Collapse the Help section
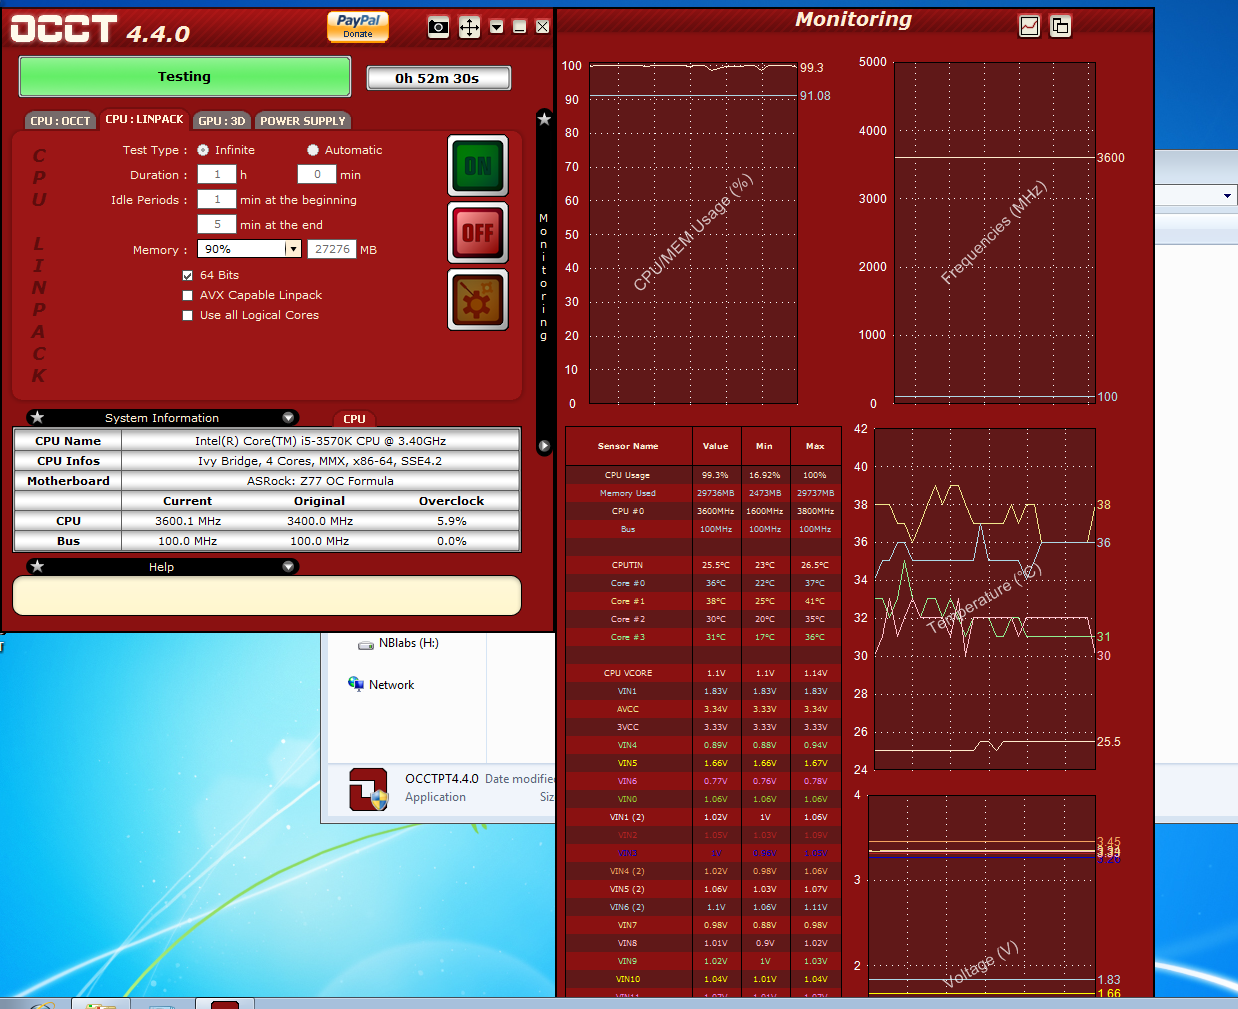Screen dimensions: 1238x1009 [x=288, y=567]
